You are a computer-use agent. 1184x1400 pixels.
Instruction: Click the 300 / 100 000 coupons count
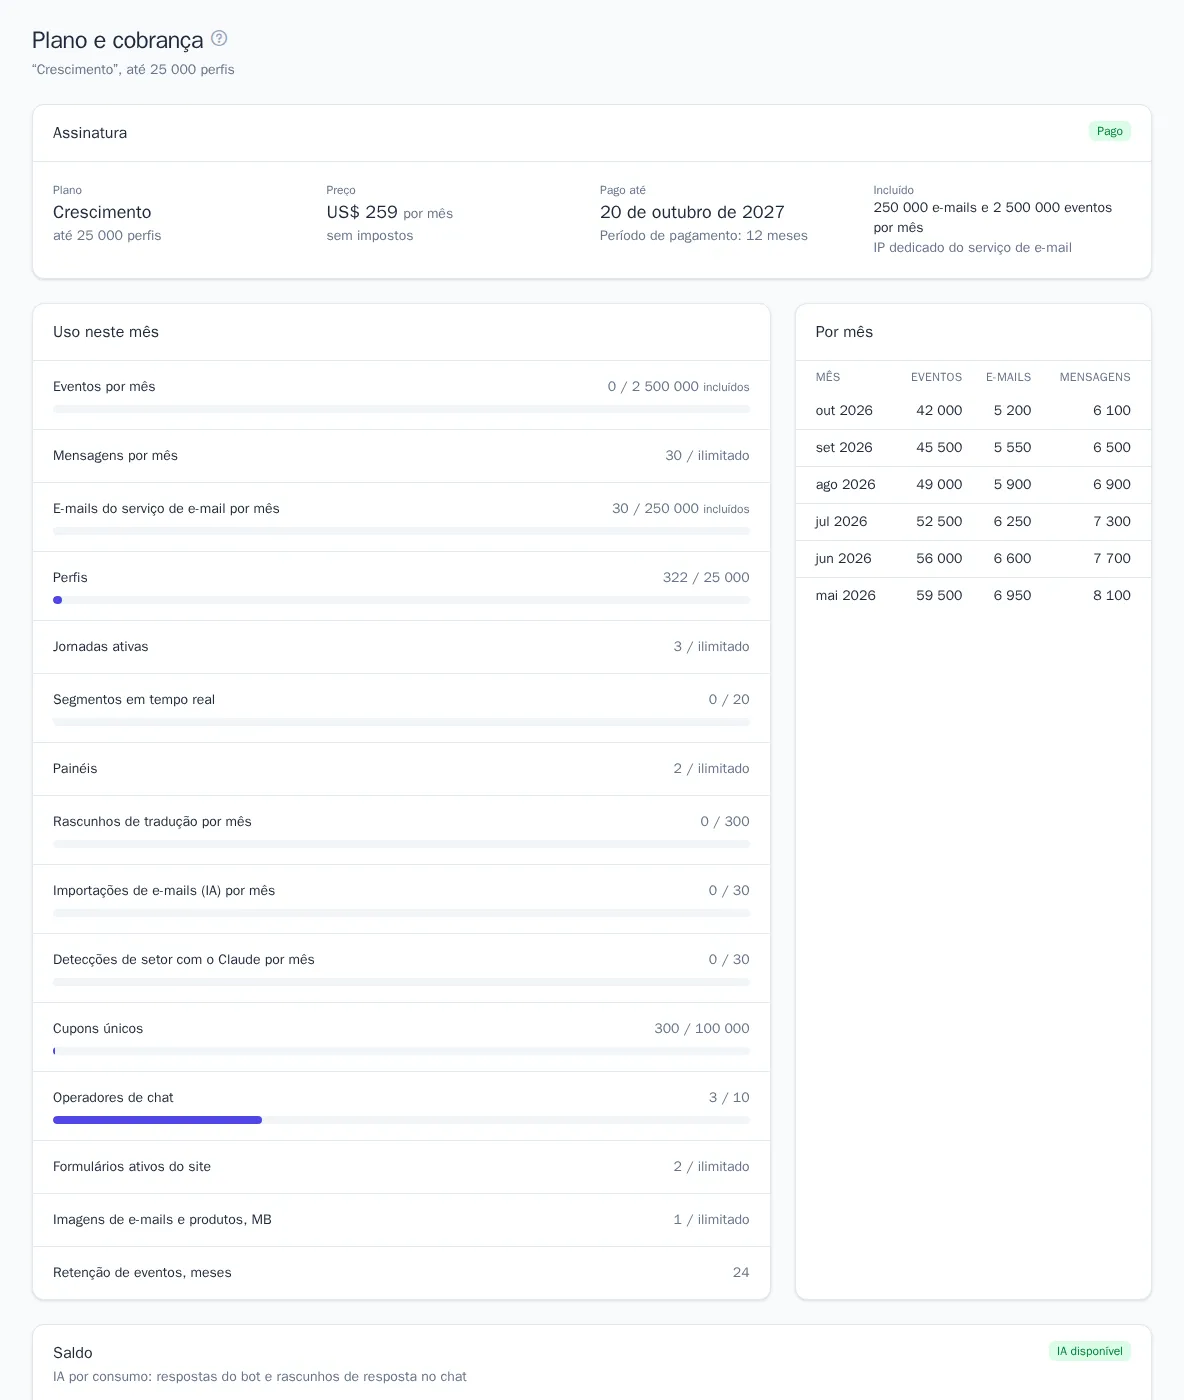(x=702, y=1029)
